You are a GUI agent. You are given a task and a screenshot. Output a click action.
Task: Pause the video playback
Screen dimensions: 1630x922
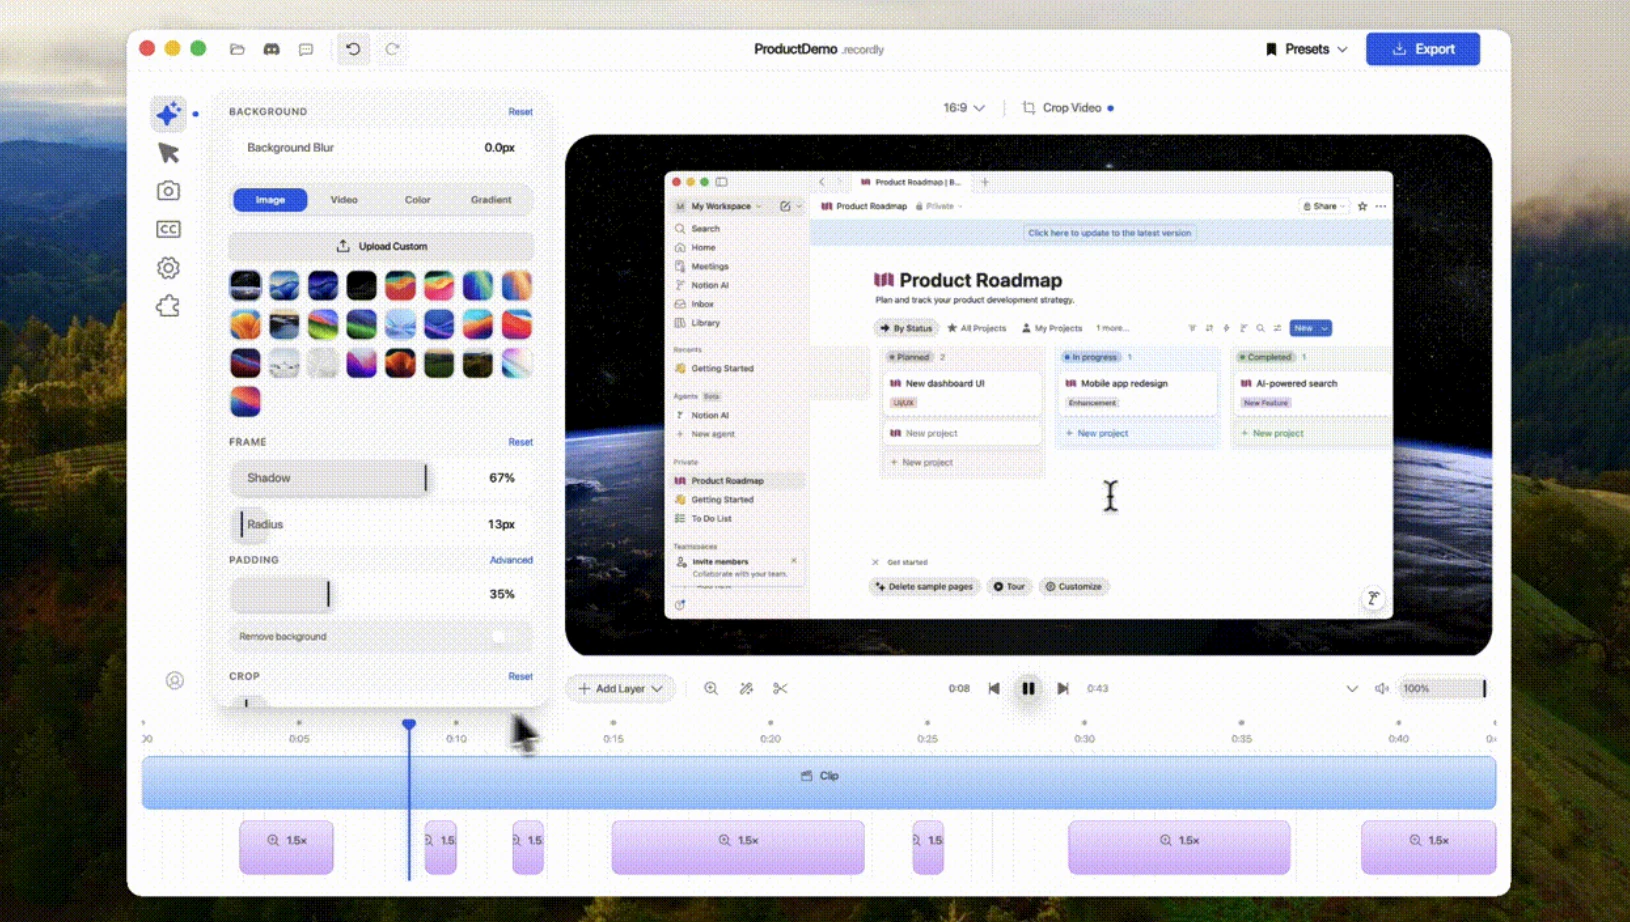click(1028, 688)
